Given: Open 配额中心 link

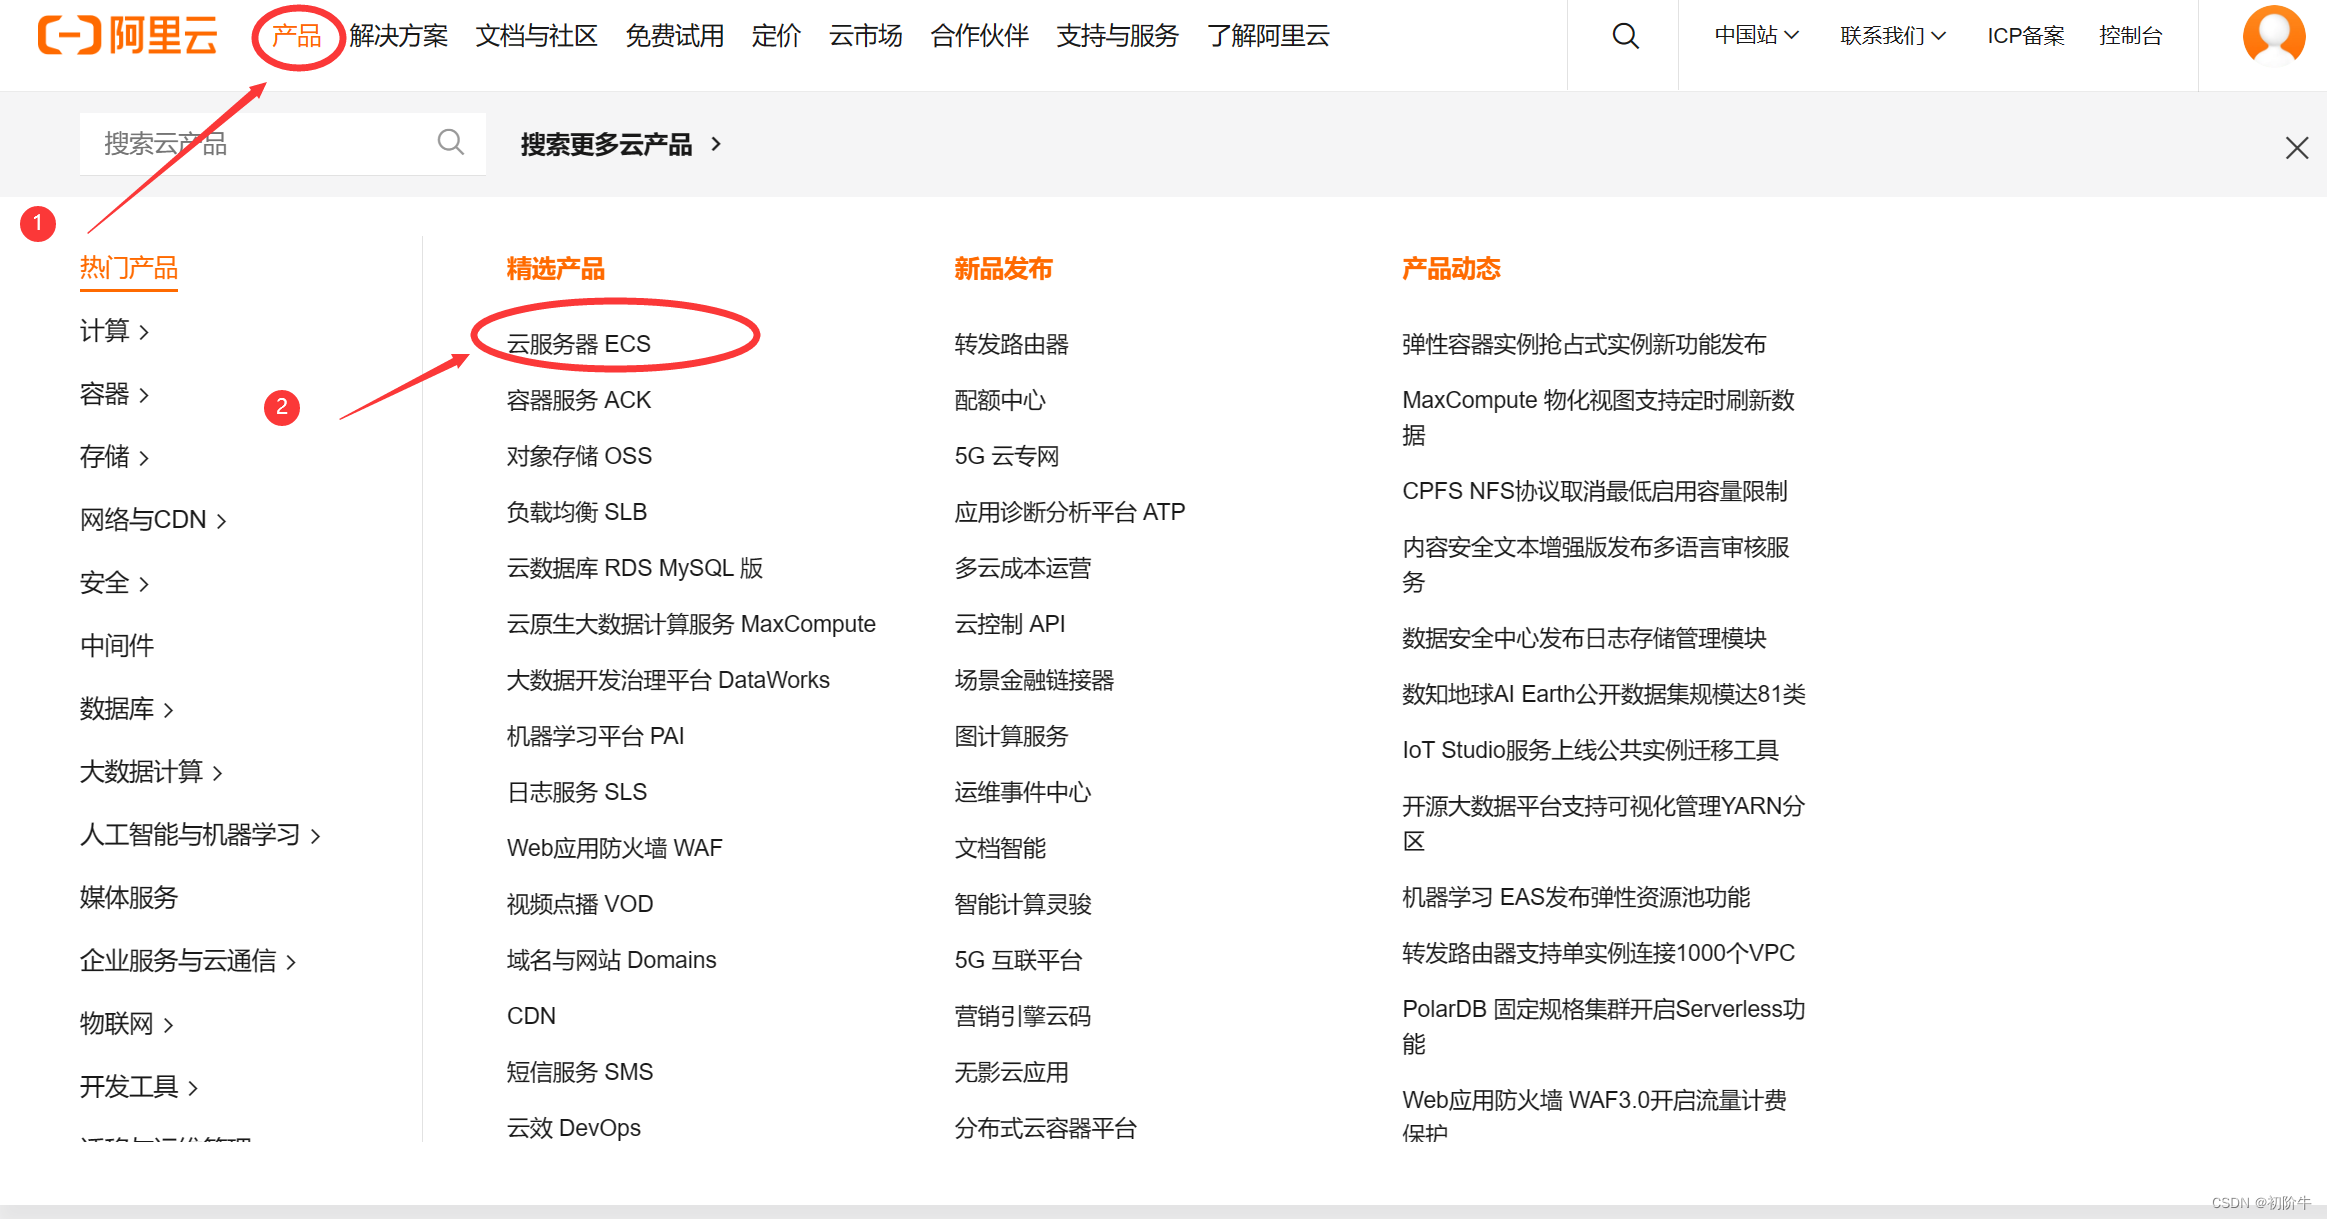Looking at the screenshot, I should [x=1000, y=400].
